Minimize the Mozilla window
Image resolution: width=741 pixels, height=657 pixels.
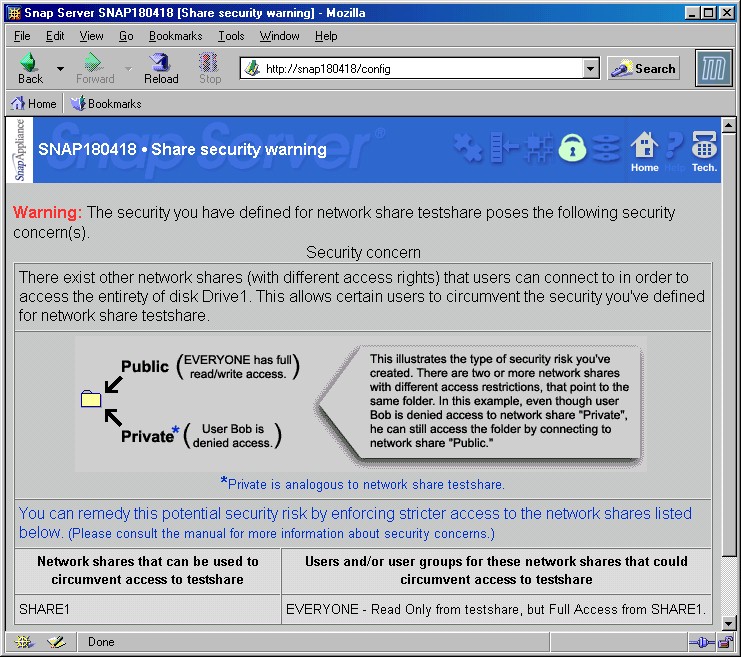coord(693,13)
